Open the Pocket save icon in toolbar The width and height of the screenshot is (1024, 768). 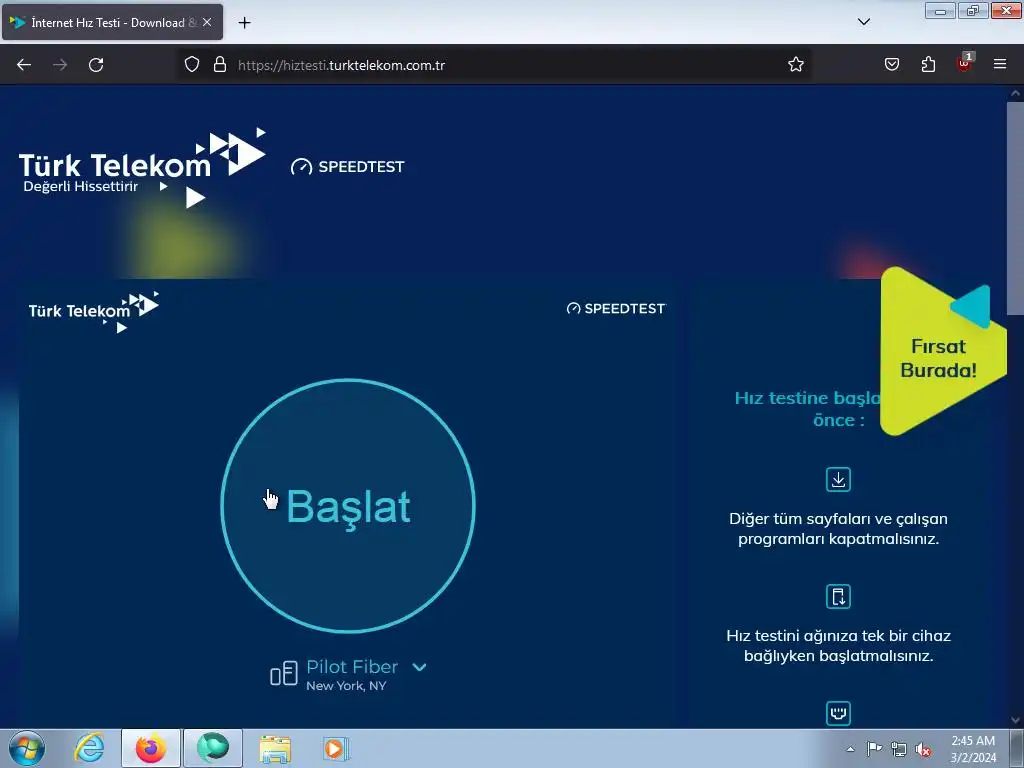[x=891, y=65]
